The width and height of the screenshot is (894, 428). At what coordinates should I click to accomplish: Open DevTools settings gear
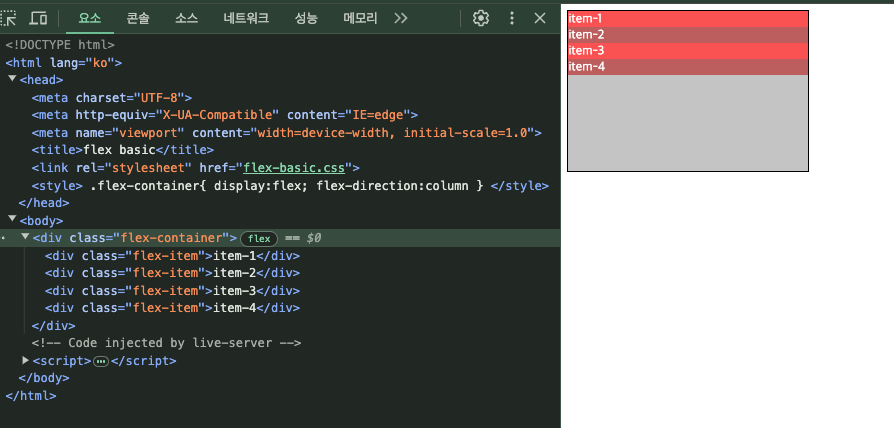click(x=481, y=18)
